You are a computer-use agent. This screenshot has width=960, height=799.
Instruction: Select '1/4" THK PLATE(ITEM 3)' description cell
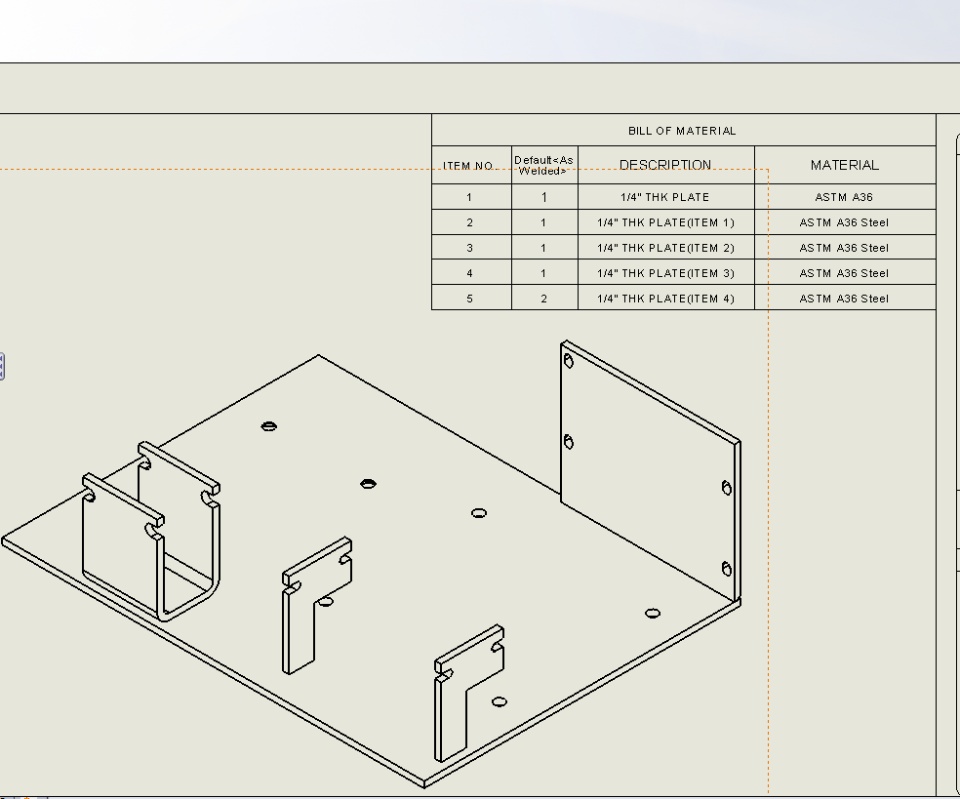(666, 273)
